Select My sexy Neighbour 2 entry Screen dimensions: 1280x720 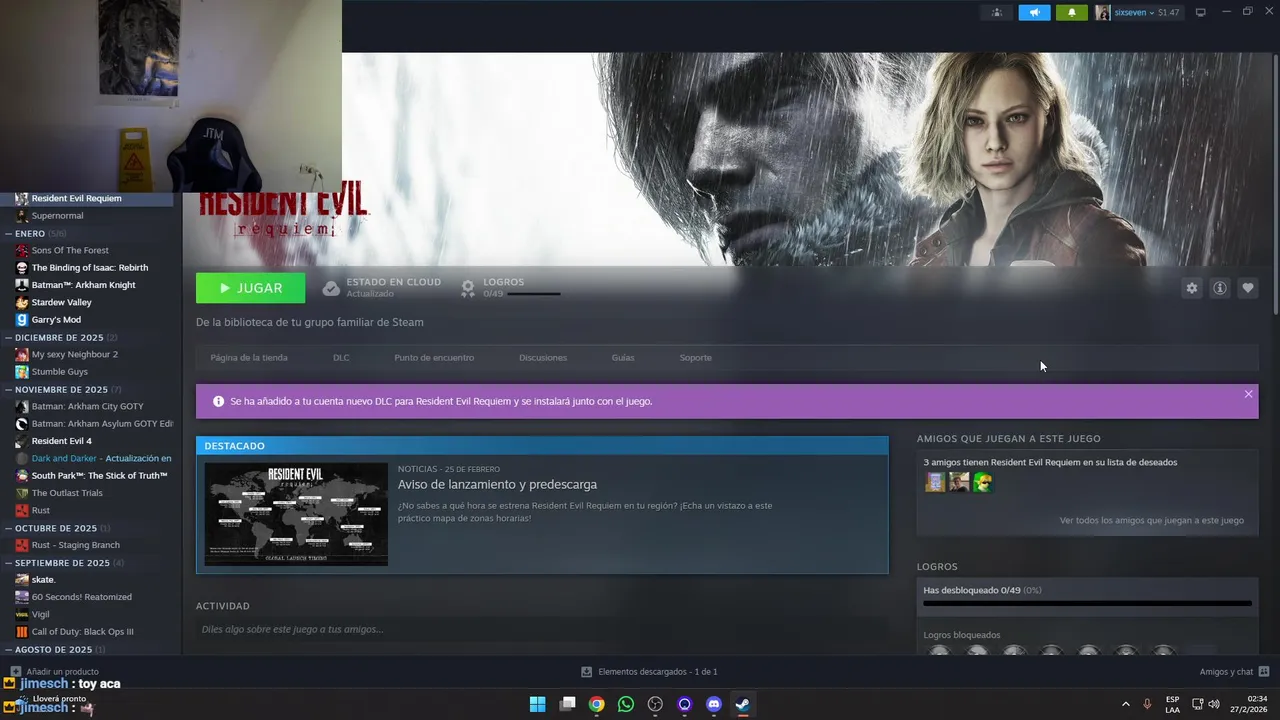(87, 354)
